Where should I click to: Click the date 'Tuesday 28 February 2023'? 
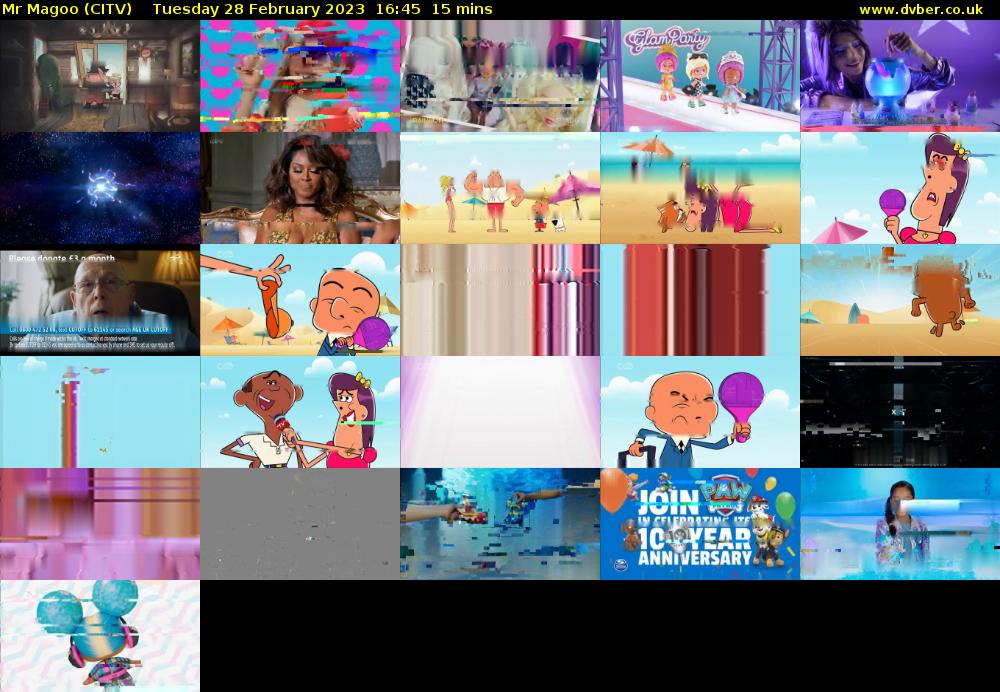point(258,9)
